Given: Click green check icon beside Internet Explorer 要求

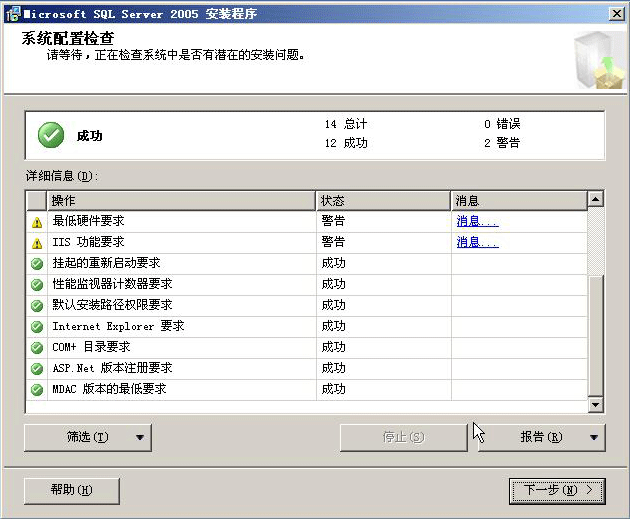Looking at the screenshot, I should pos(37,327).
